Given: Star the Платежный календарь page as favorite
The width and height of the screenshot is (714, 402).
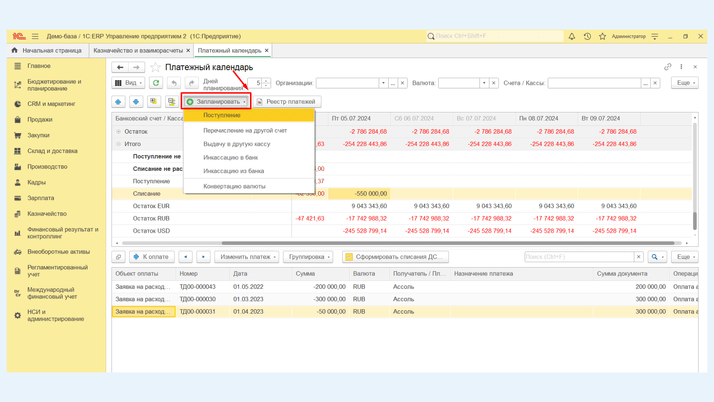Looking at the screenshot, I should click(x=155, y=67).
